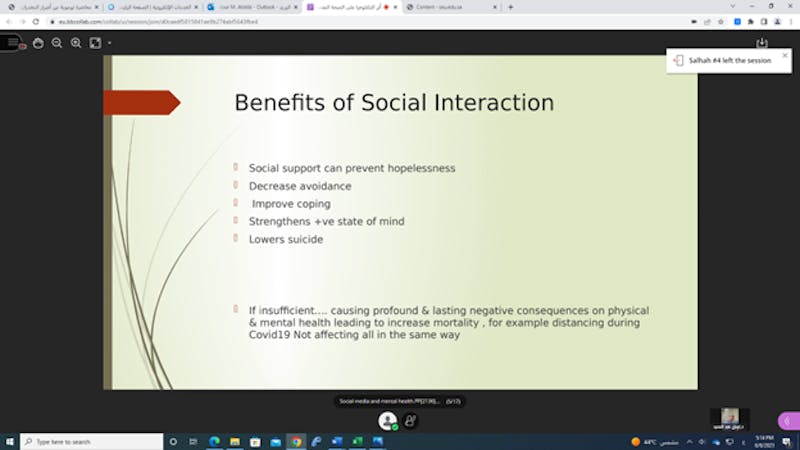Click the browser address bar URL
The width and height of the screenshot is (800, 450).
pyautogui.click(x=150, y=21)
